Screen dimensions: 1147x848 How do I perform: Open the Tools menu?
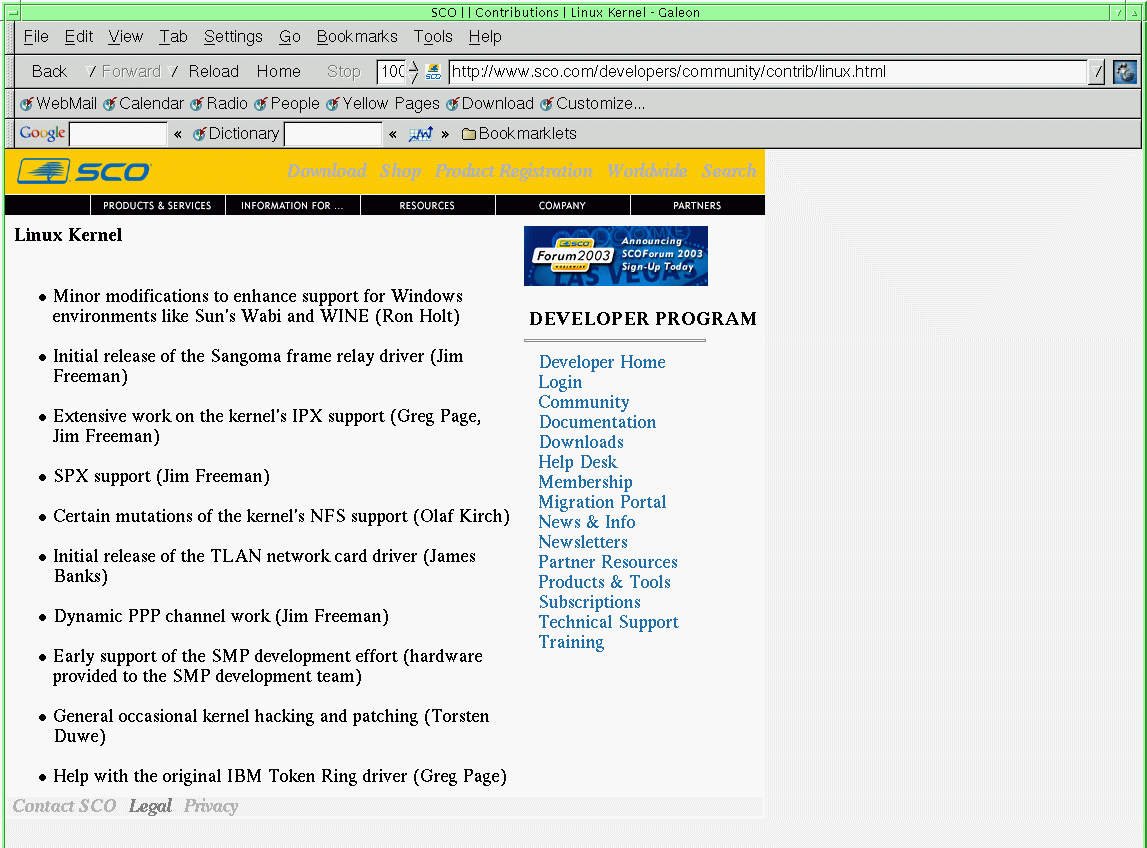[433, 37]
